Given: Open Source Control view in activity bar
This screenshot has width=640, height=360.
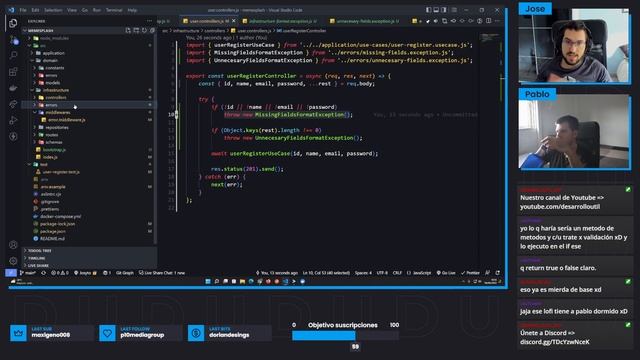Looking at the screenshot, I should [13, 40].
